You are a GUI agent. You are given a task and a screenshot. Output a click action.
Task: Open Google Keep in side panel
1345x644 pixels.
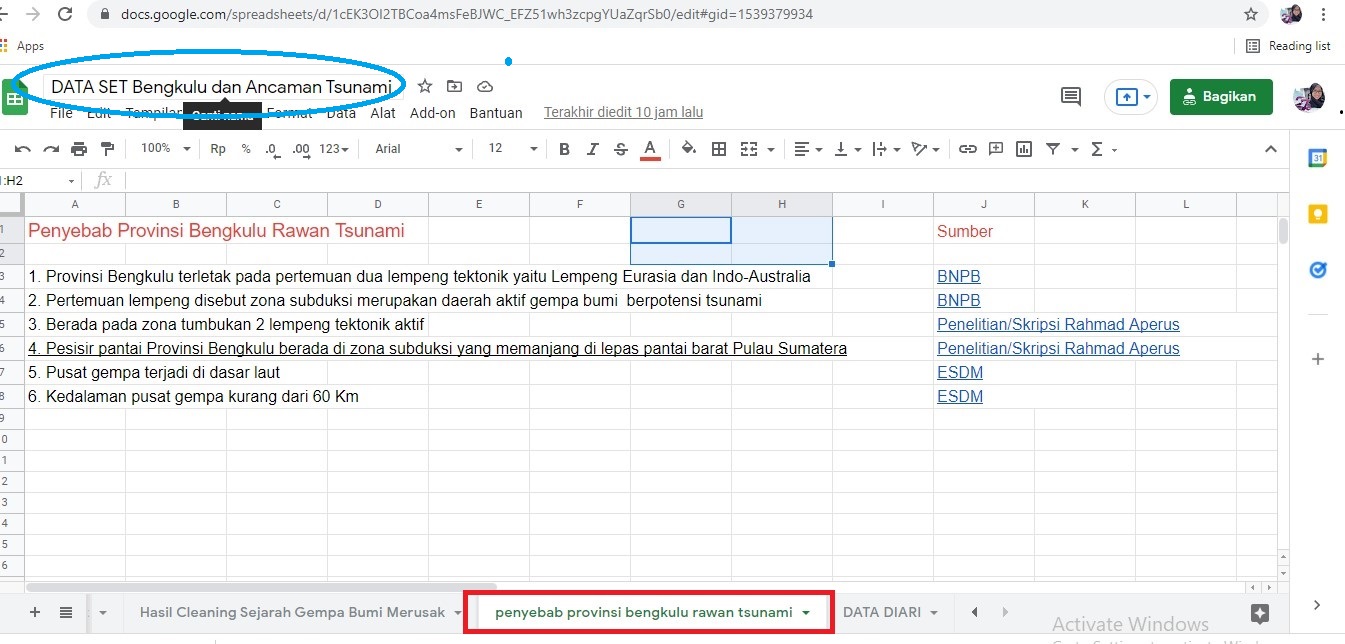click(x=1318, y=214)
